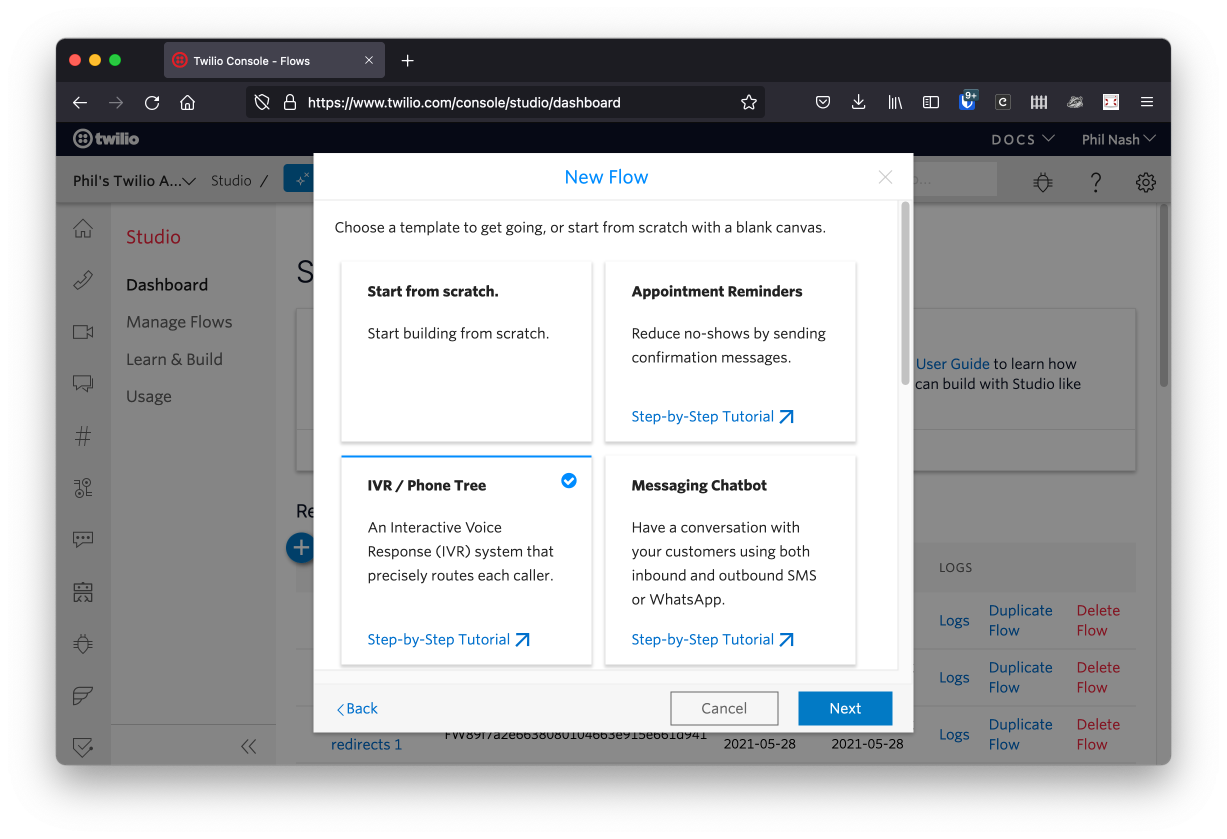The image size is (1227, 839).
Task: Open Usage in Studio menu
Action: (x=149, y=396)
